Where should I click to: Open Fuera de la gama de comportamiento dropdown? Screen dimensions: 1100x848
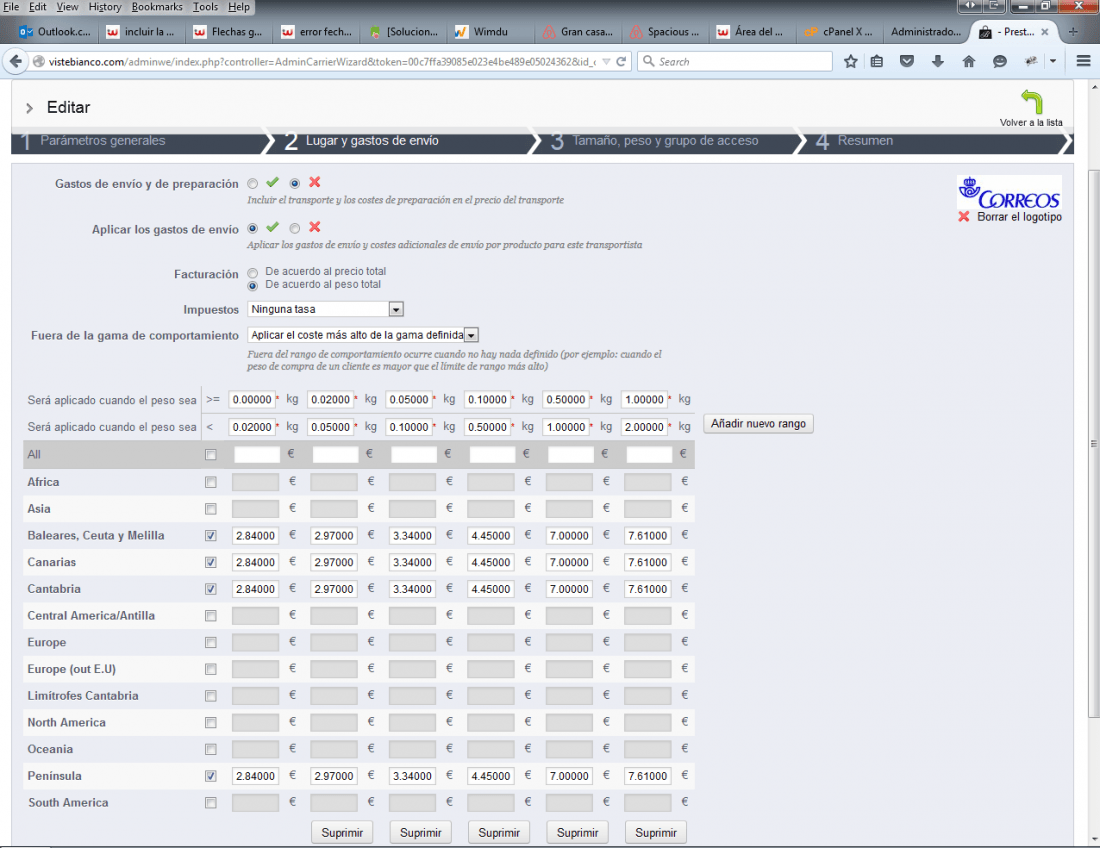click(363, 335)
